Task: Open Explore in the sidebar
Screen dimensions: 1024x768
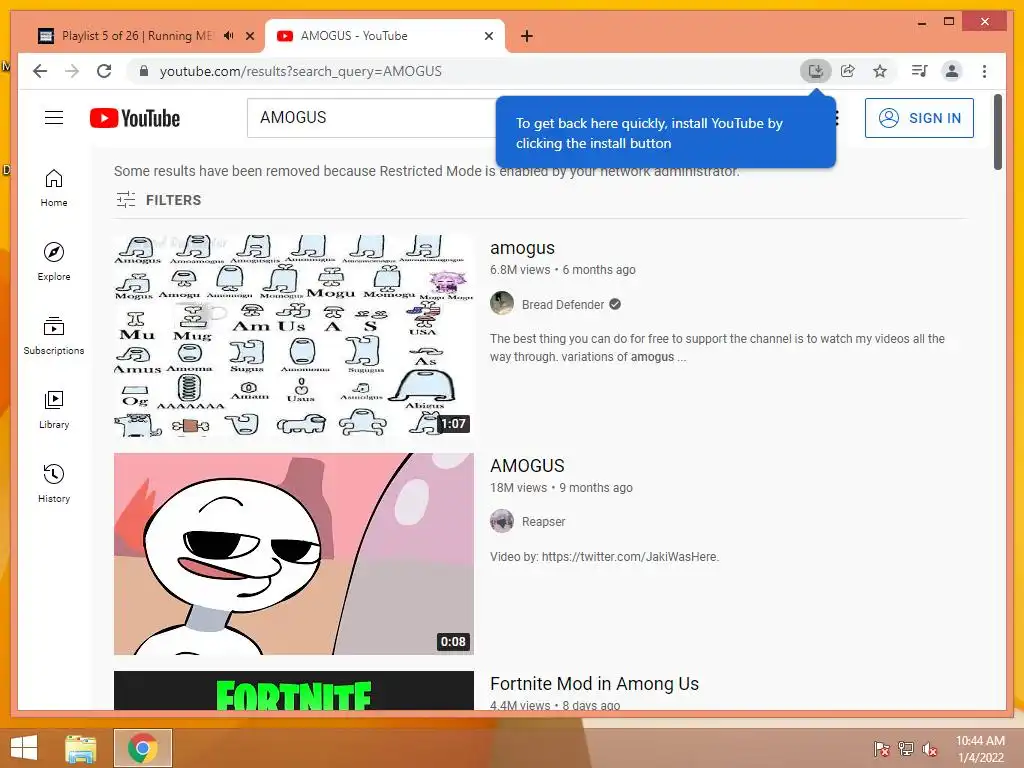Action: point(54,262)
